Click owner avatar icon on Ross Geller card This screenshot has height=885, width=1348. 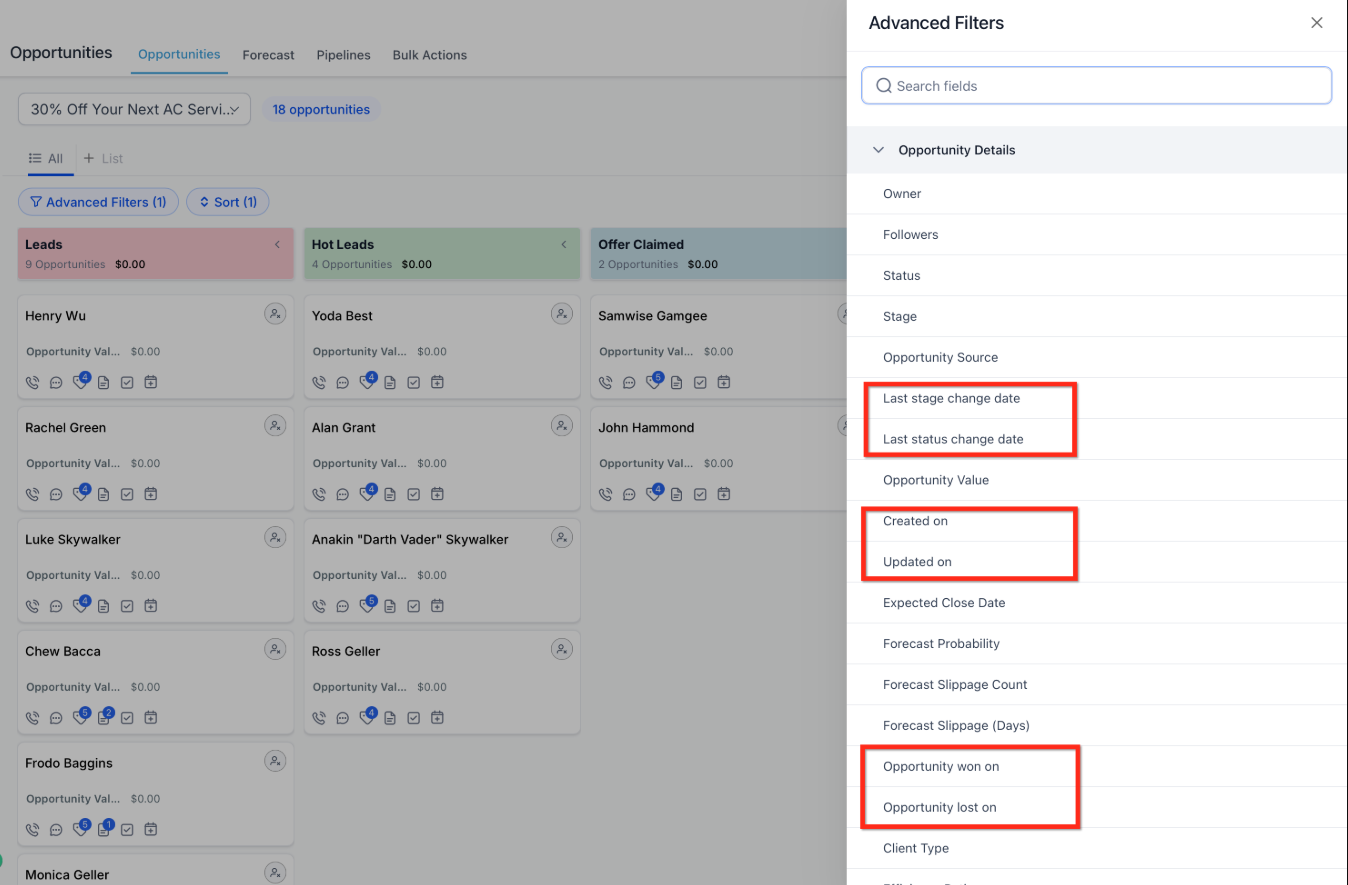click(x=562, y=649)
